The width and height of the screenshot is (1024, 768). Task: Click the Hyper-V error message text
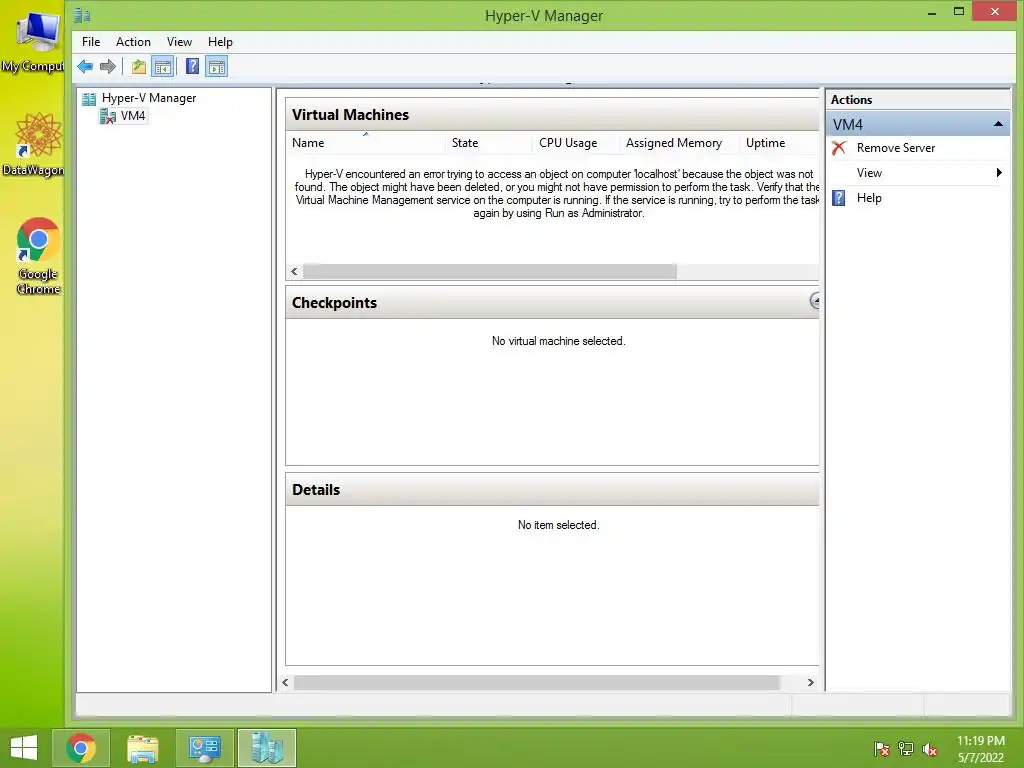pyautogui.click(x=558, y=193)
